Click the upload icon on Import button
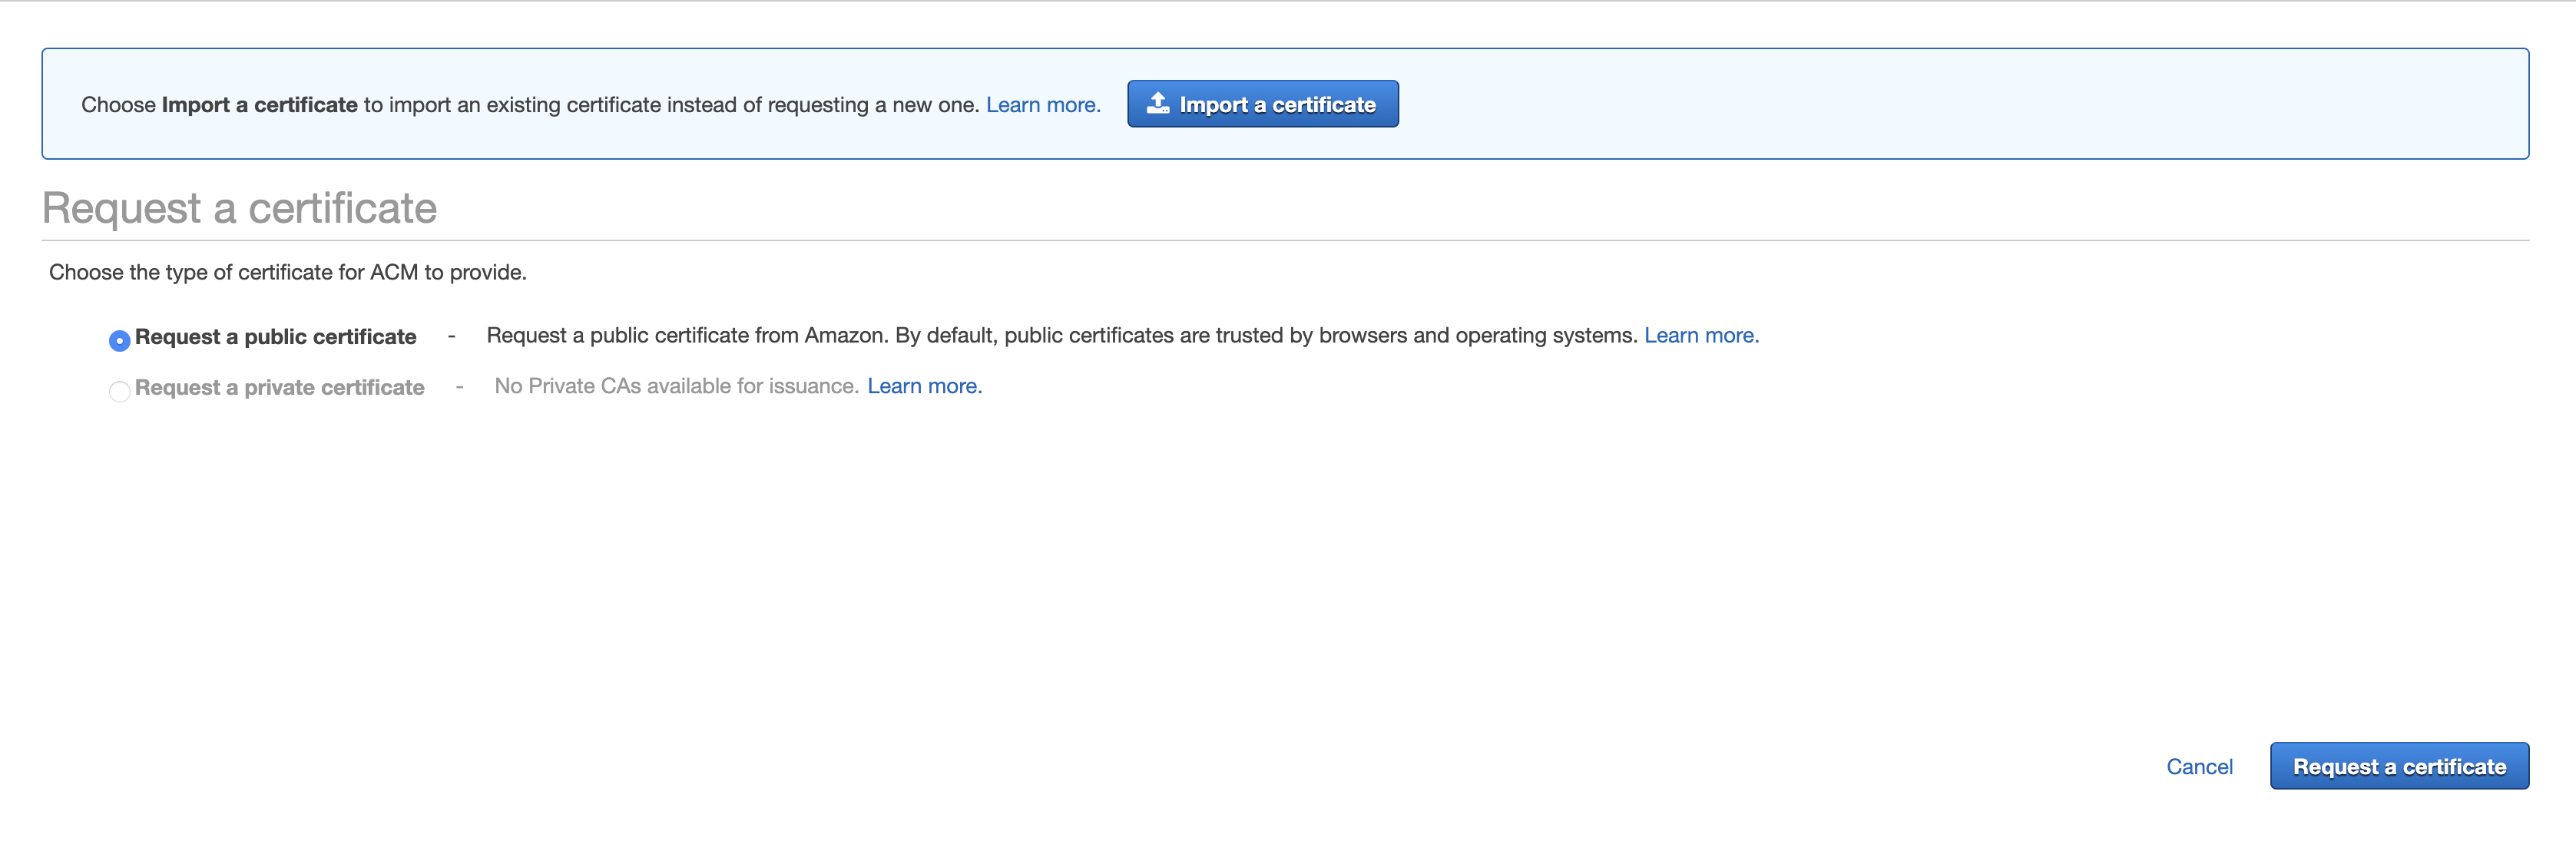This screenshot has width=2576, height=851. (1157, 103)
